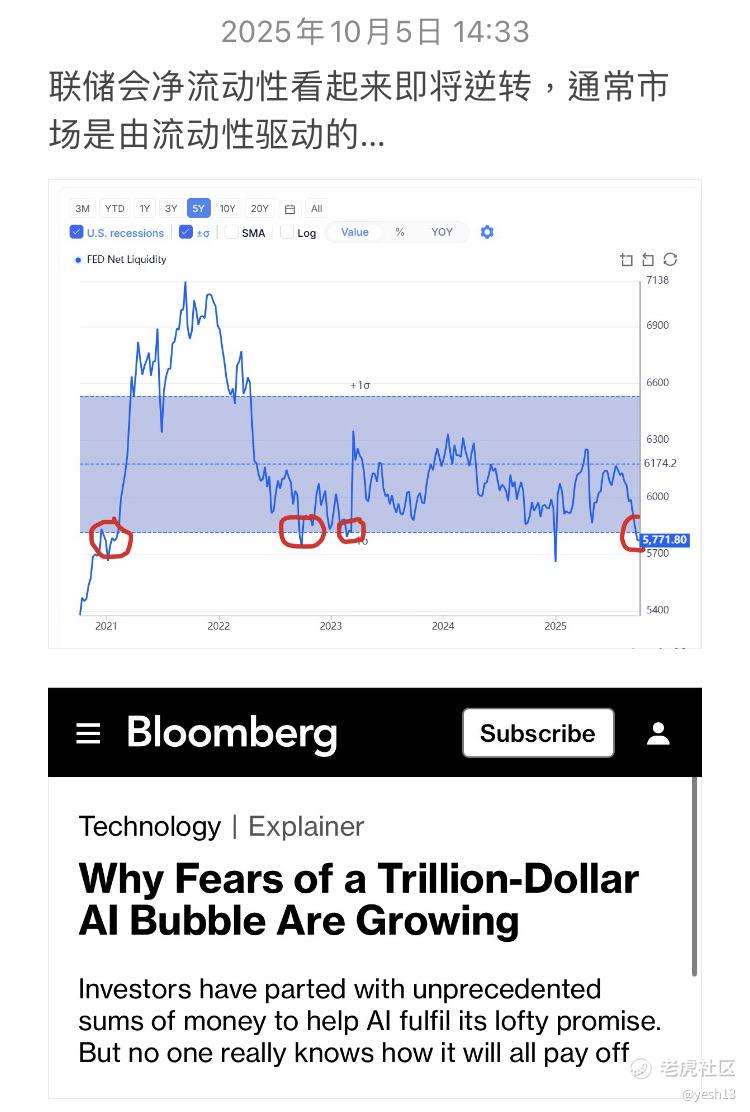Enable the SMA checkbox
Viewport: 750px width, 1112px height.
tap(232, 232)
